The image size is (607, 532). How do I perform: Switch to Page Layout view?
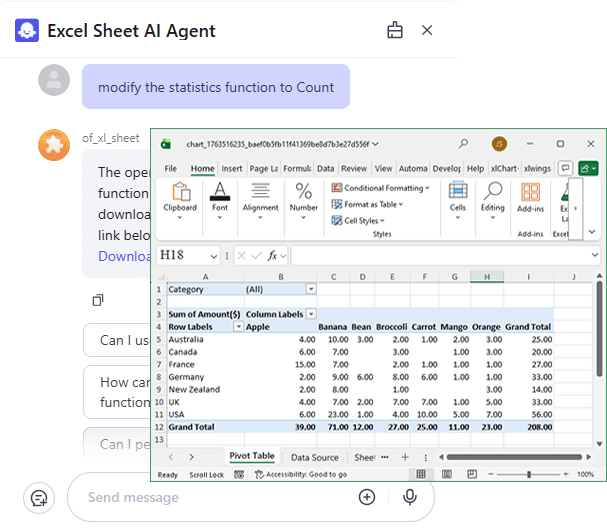(x=447, y=474)
